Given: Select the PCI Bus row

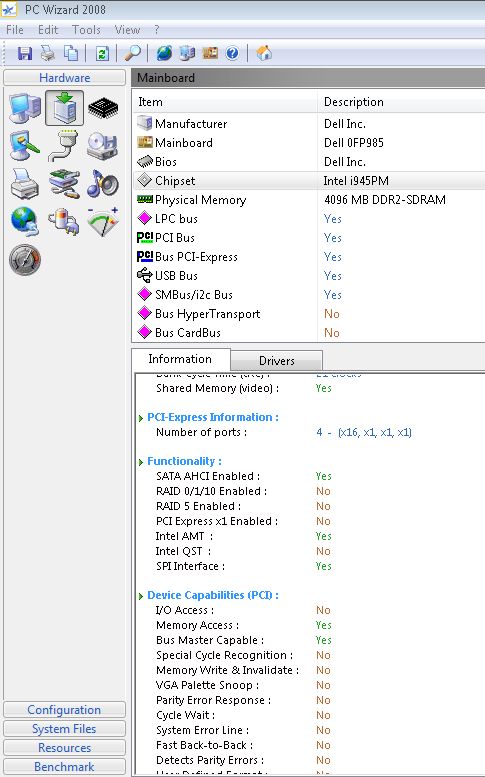Looking at the screenshot, I should coord(309,237).
